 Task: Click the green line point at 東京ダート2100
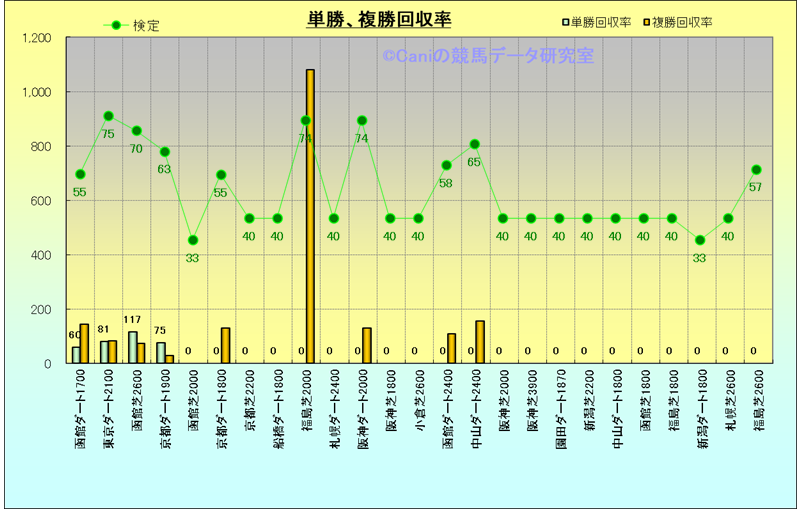(108, 117)
